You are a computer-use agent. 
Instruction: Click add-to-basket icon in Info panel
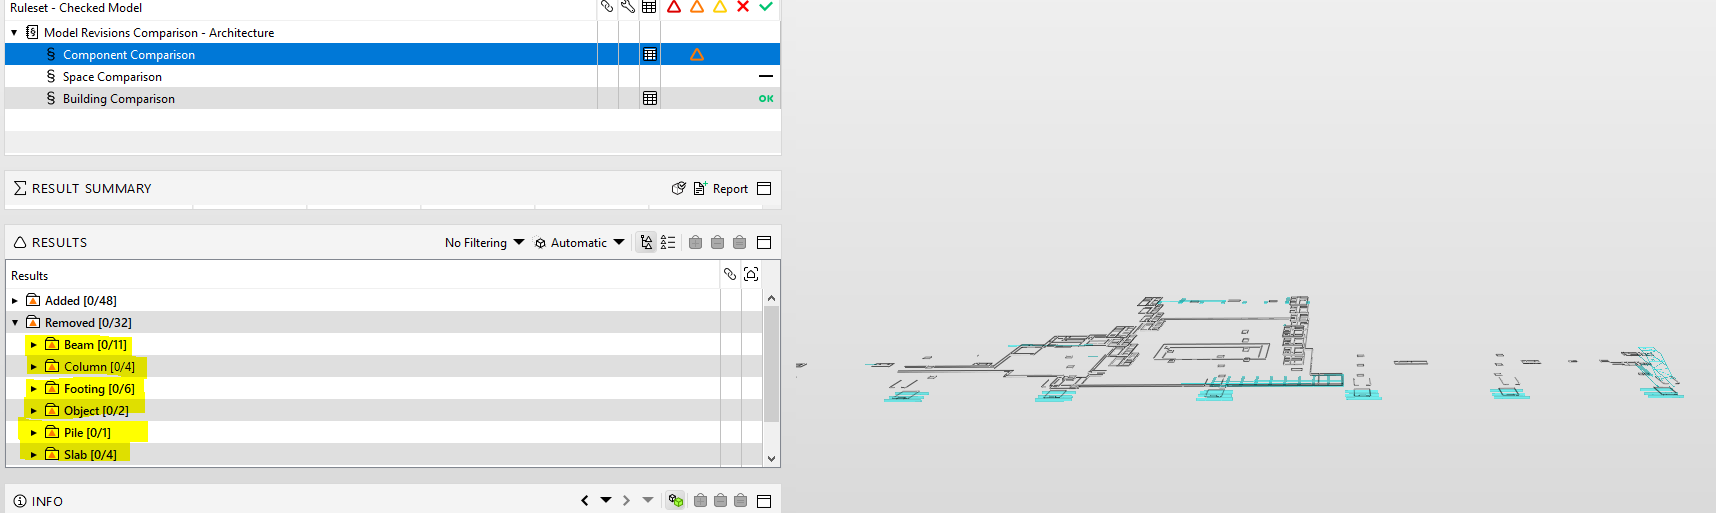tap(700, 500)
